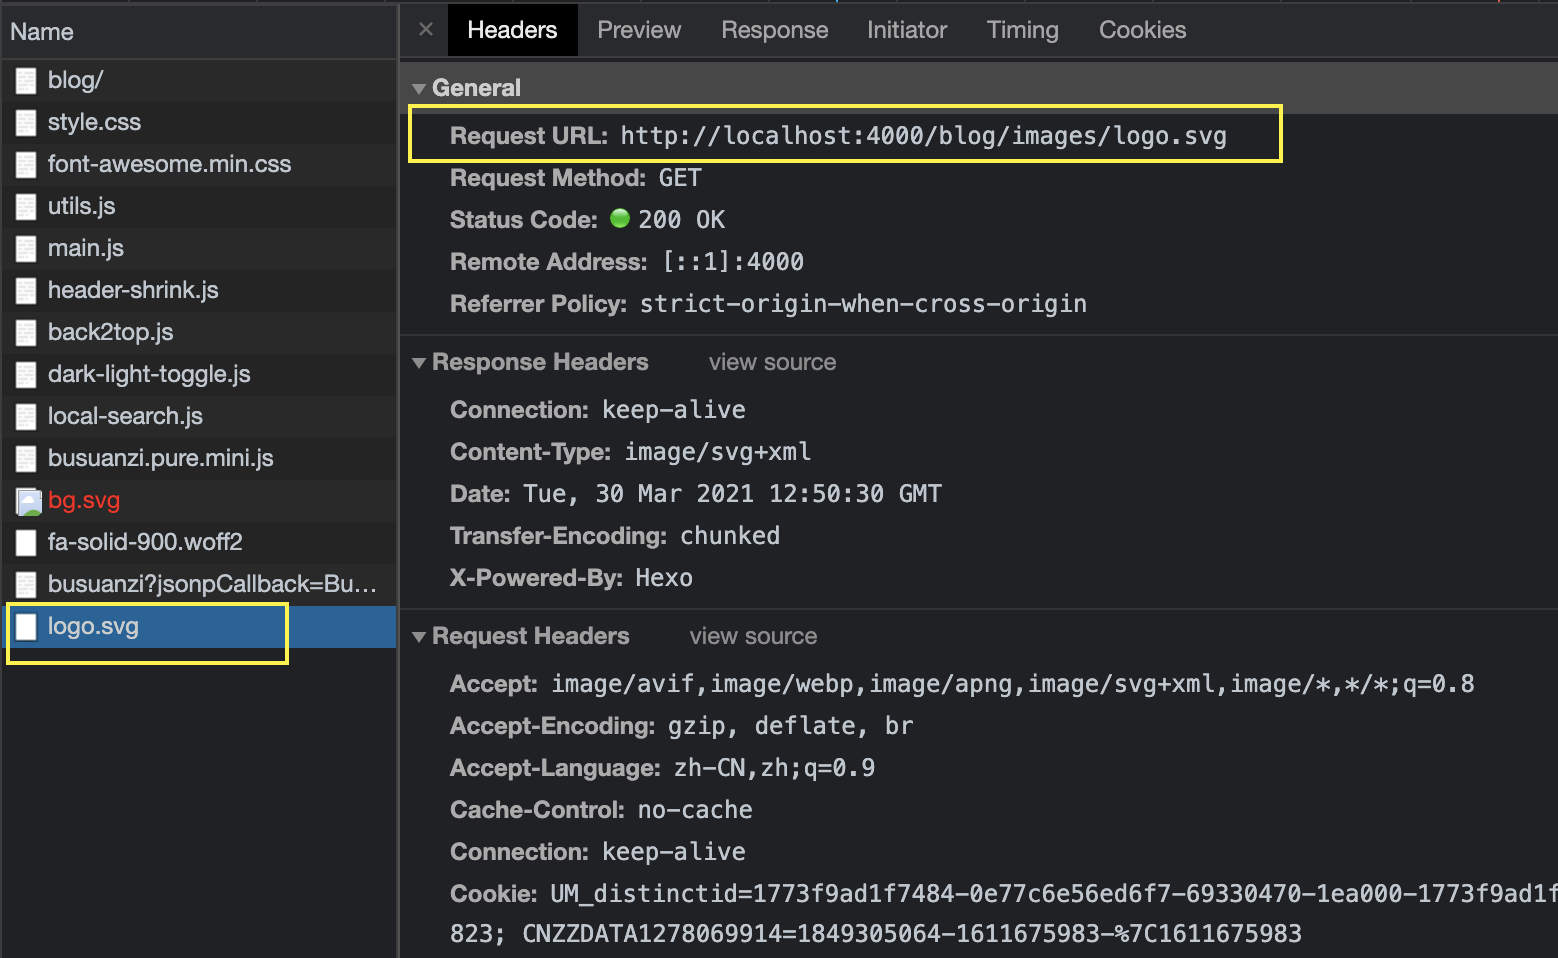
Task: Click the green status indicator beside 200 OK
Action: [622, 219]
